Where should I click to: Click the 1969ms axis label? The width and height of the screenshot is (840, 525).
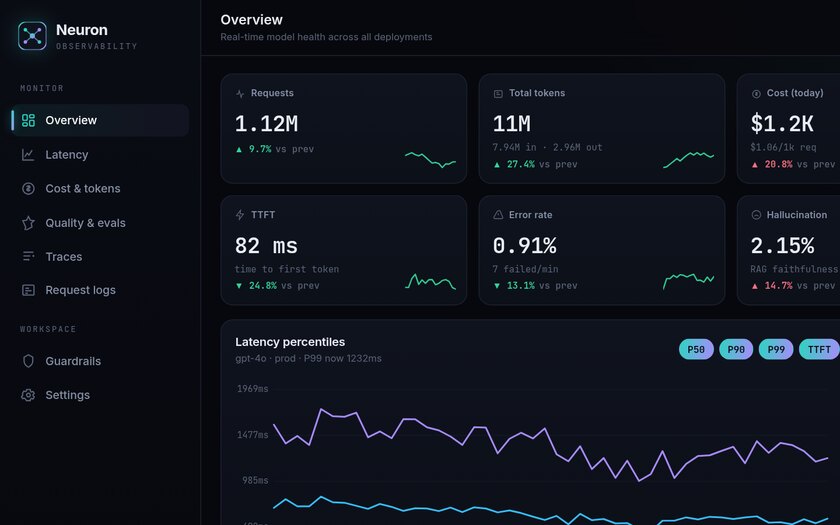point(252,389)
